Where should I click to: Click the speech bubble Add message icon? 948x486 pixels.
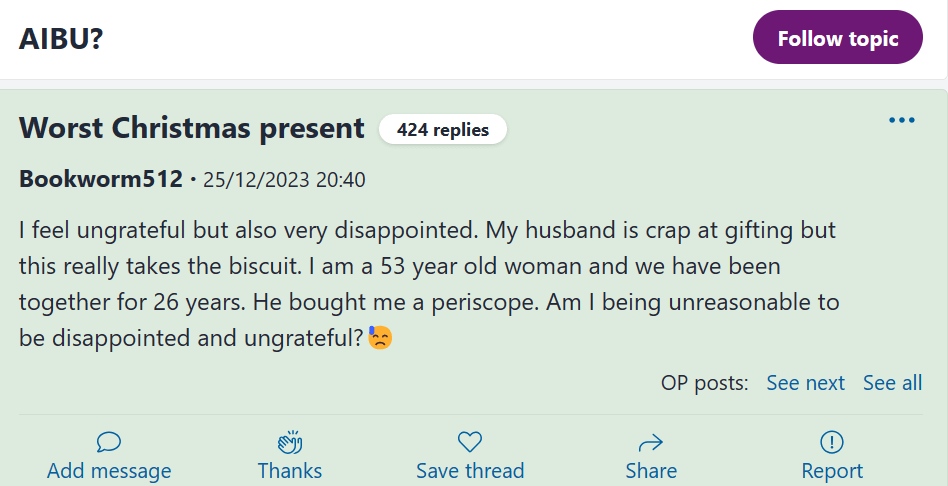tap(109, 442)
